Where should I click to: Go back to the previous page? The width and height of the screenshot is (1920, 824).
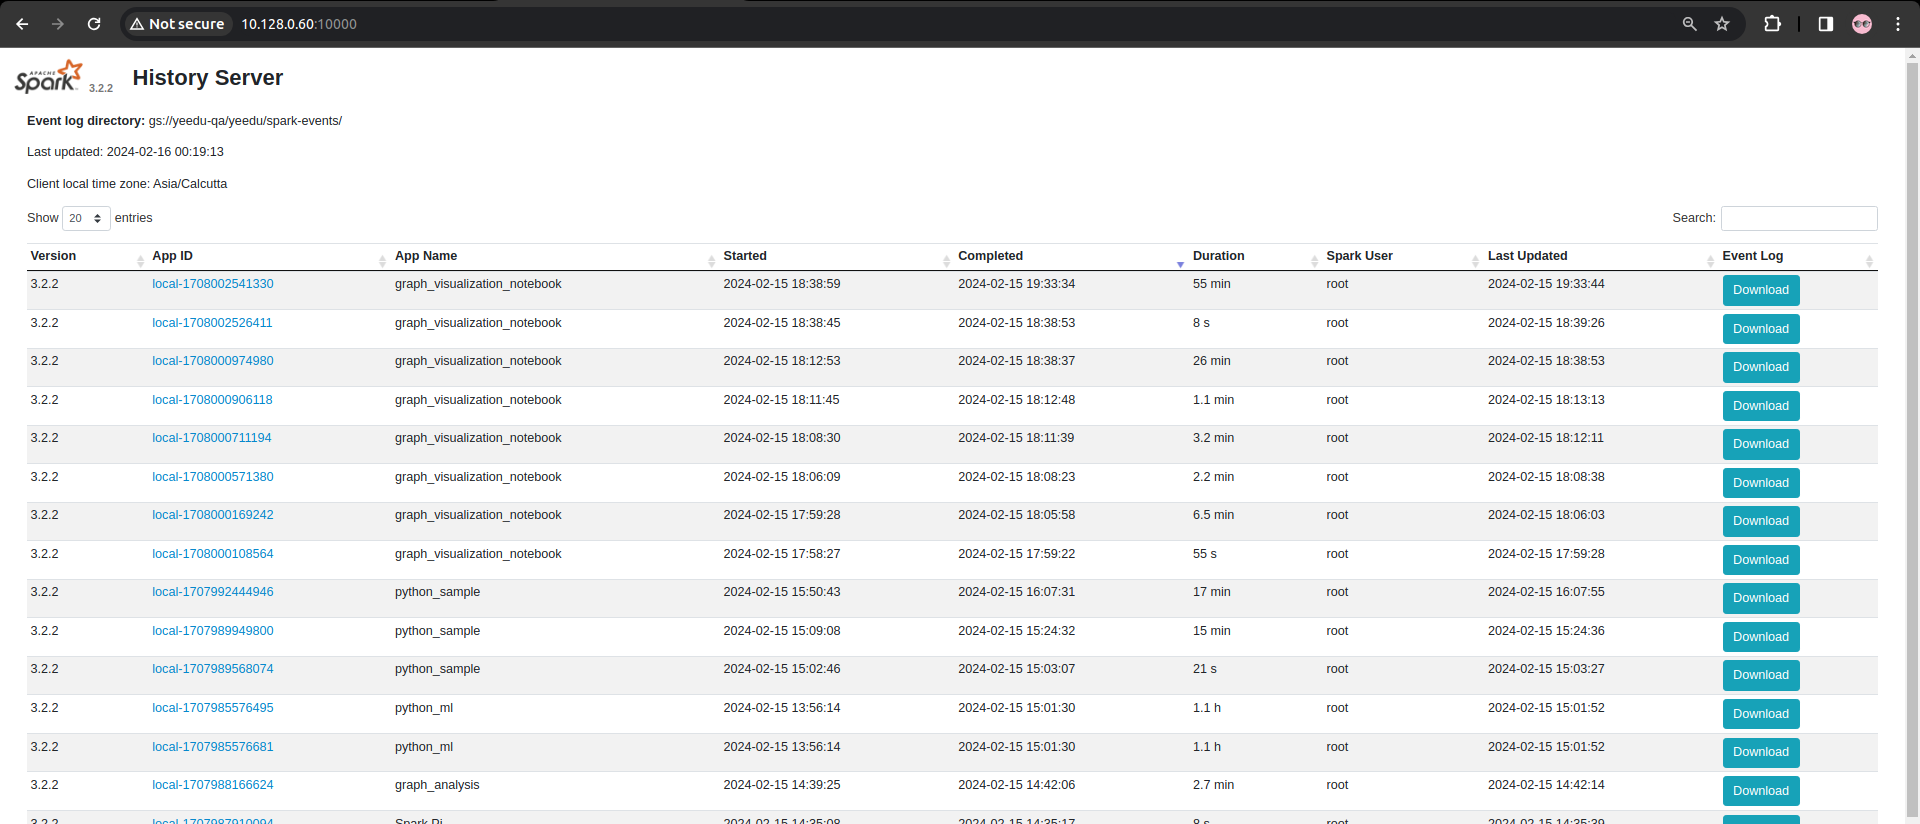[x=22, y=24]
